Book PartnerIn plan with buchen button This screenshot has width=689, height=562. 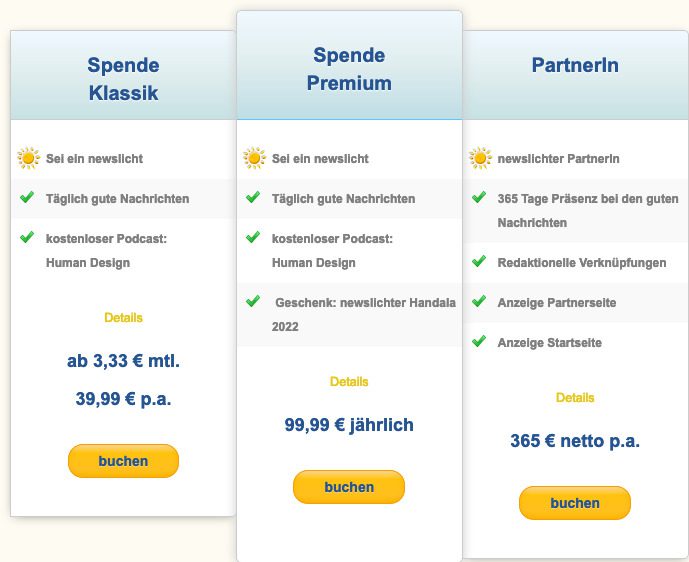coord(575,503)
